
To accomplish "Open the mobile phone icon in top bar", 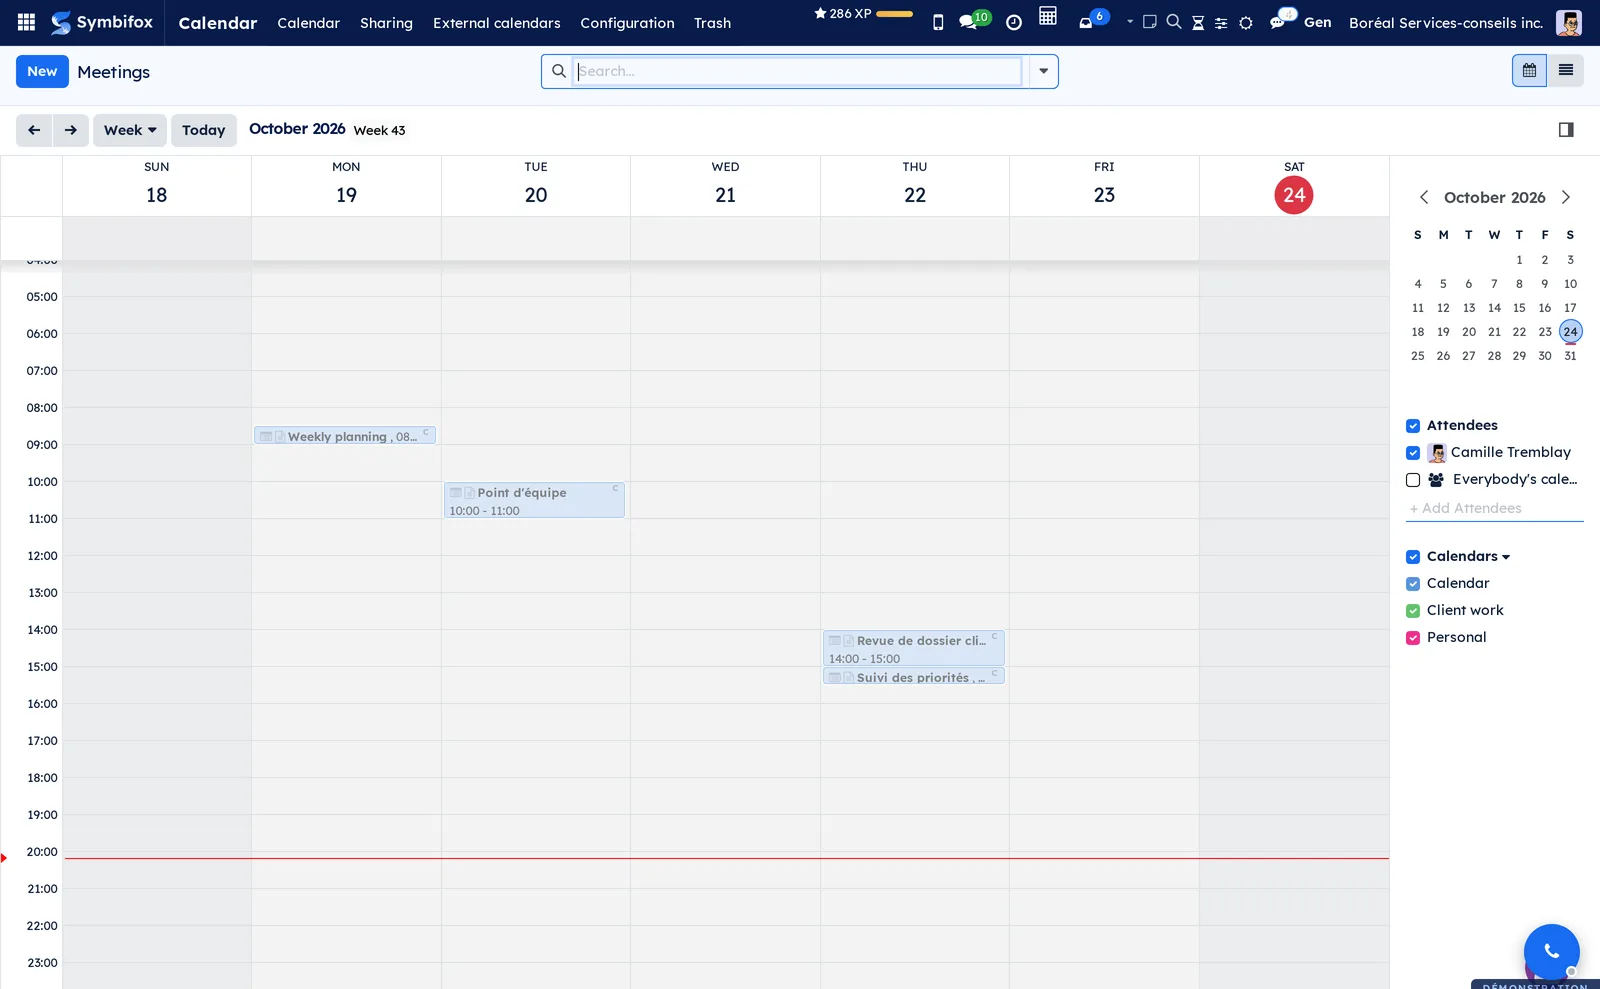I will point(938,22).
